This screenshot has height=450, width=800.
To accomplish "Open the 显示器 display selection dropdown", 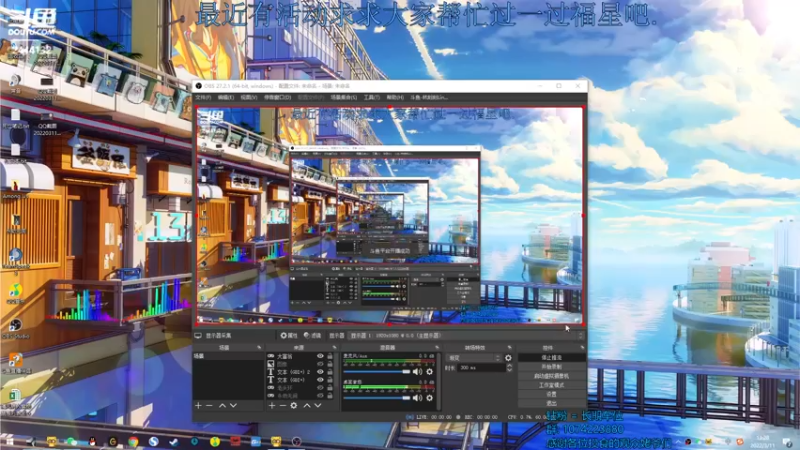I will (466, 336).
